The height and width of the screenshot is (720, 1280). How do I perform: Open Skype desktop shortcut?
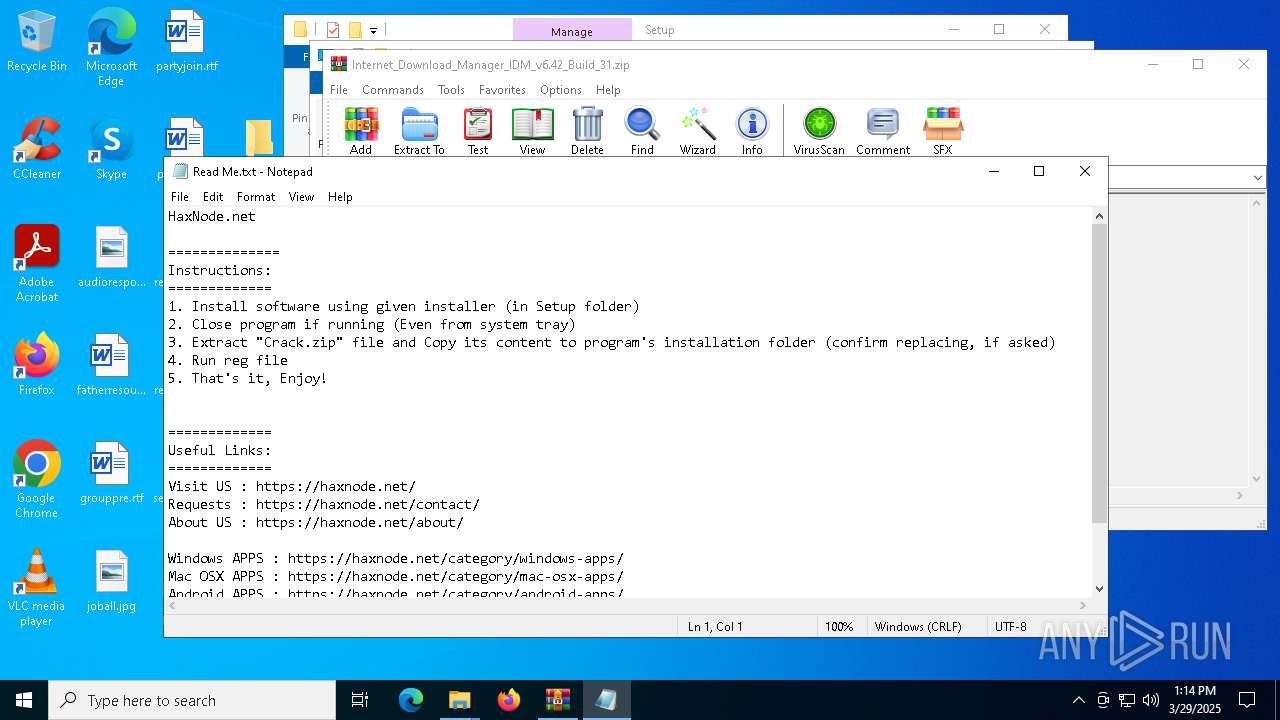[111, 150]
